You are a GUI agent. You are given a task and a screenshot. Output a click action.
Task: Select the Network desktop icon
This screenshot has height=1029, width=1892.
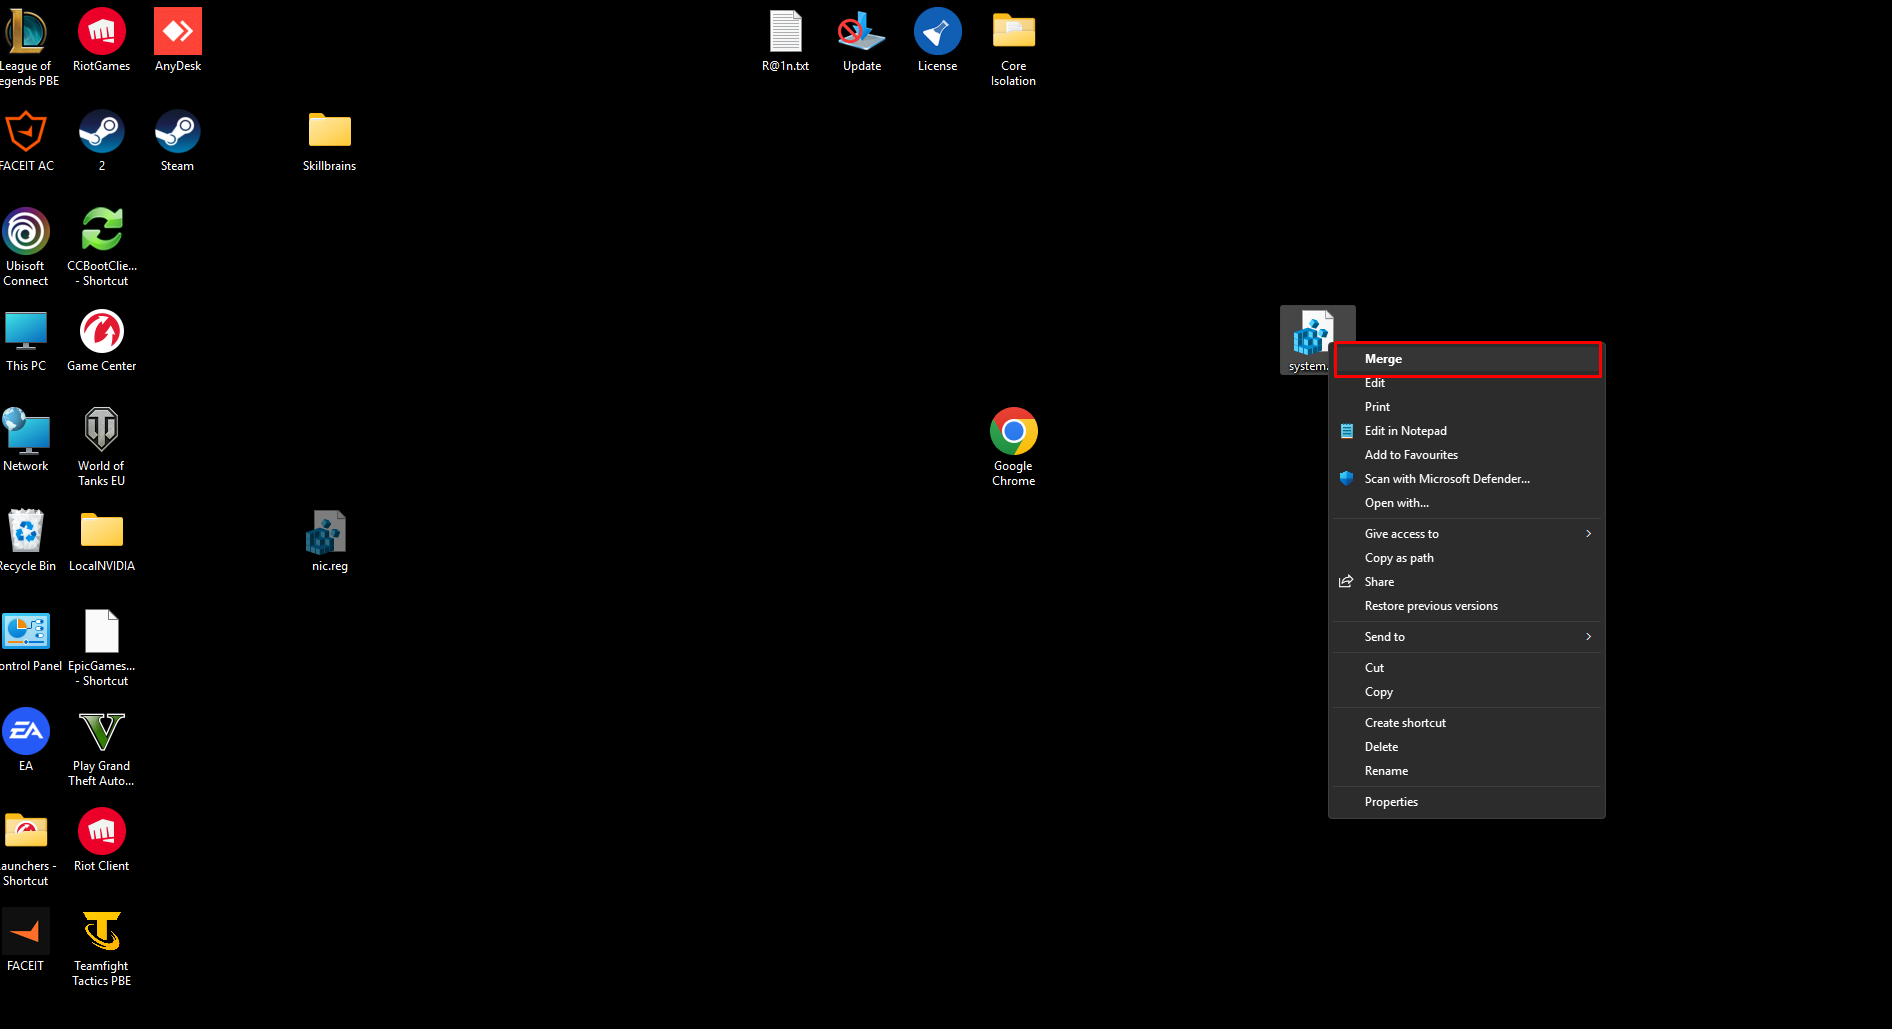(x=26, y=441)
